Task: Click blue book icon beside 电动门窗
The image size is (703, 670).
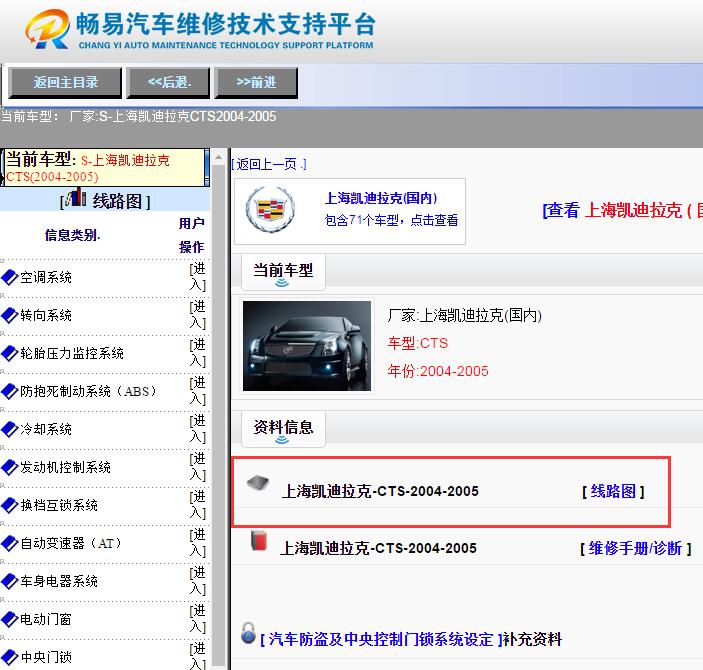Action: click(x=9, y=620)
